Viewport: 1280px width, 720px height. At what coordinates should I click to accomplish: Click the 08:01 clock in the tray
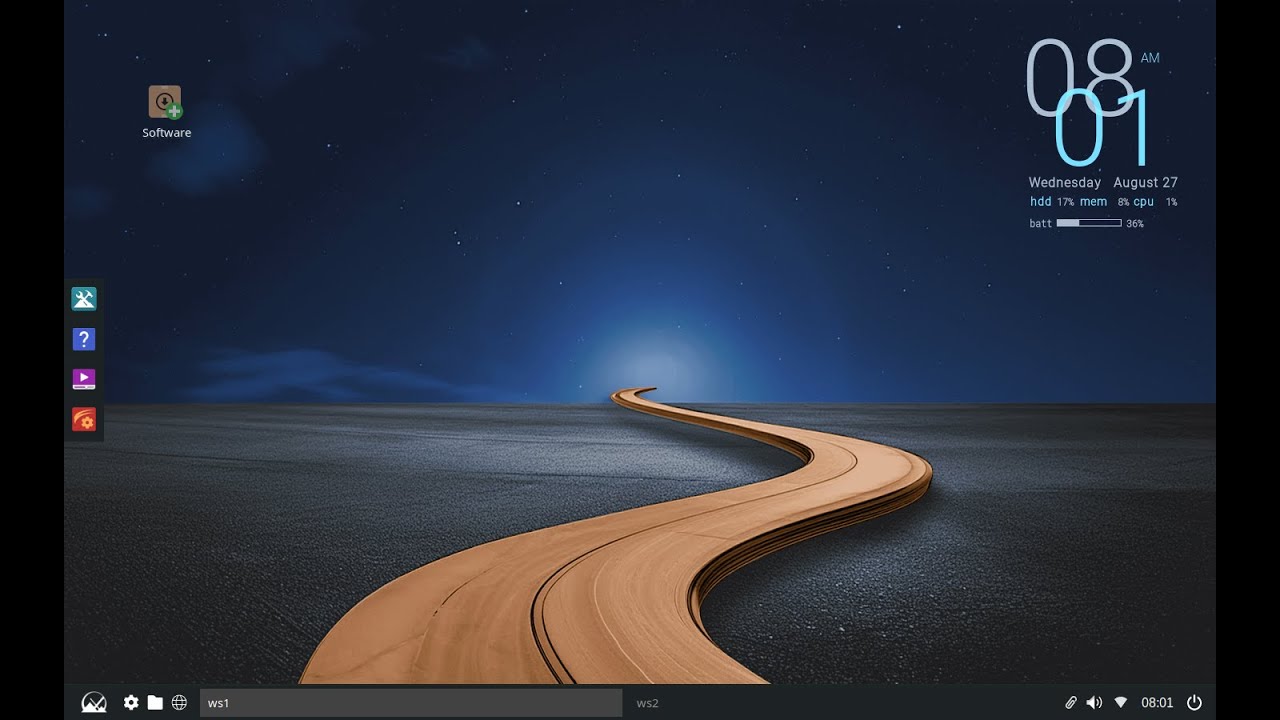coord(1158,702)
